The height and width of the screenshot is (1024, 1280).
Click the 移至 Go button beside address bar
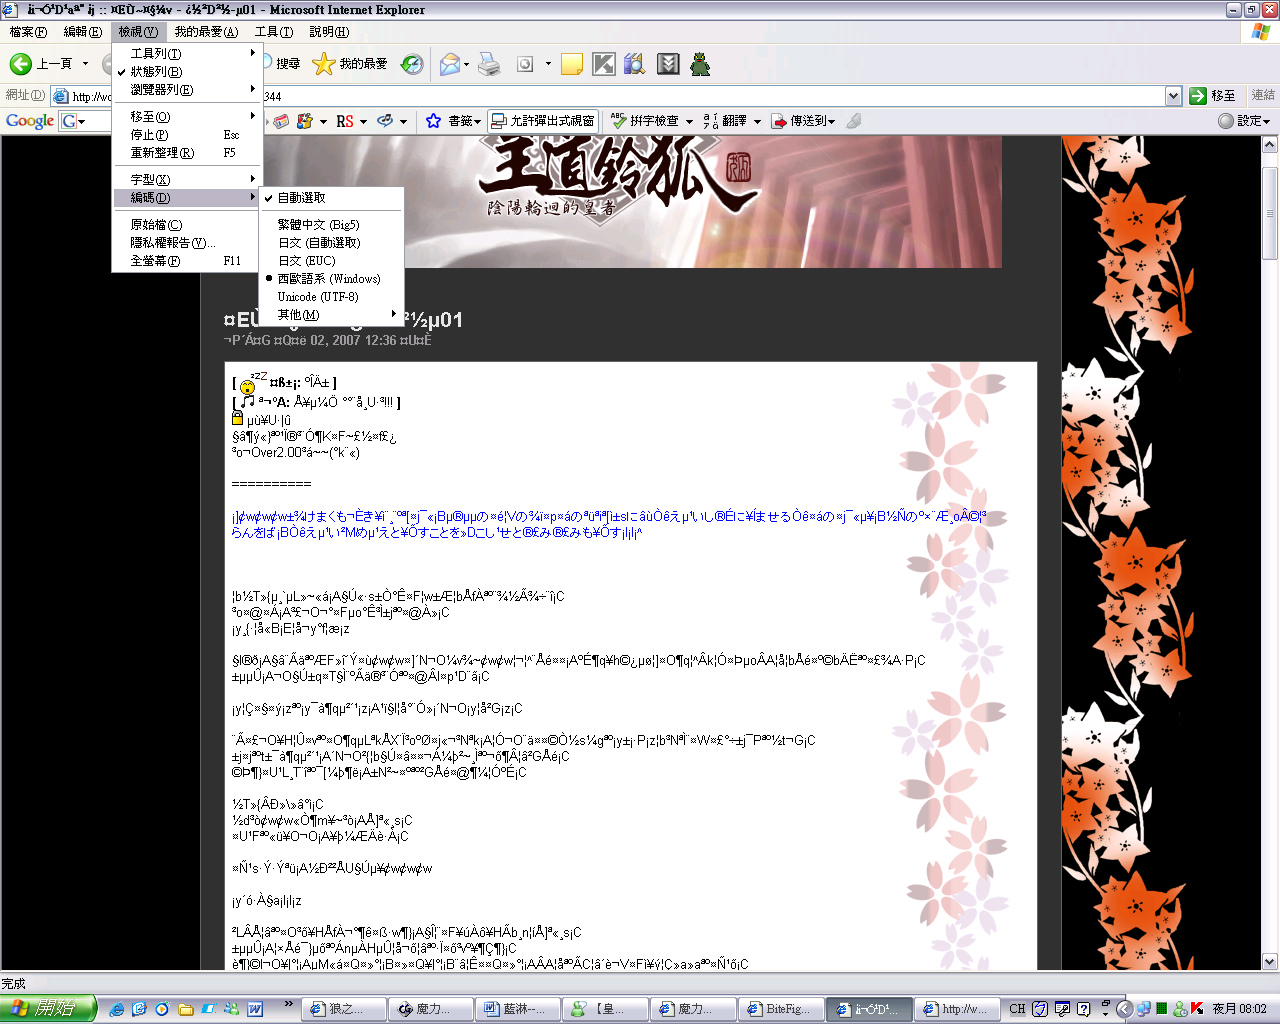[1213, 96]
